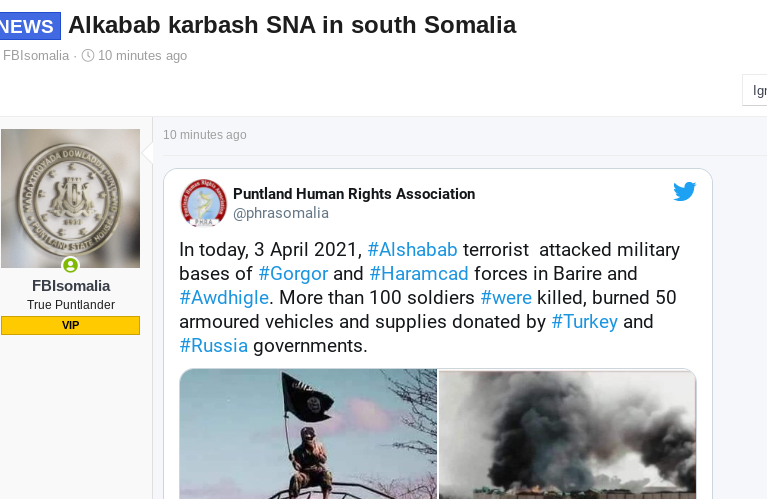
Task: Open the FBIsomalia username below avatar
Action: (71, 286)
